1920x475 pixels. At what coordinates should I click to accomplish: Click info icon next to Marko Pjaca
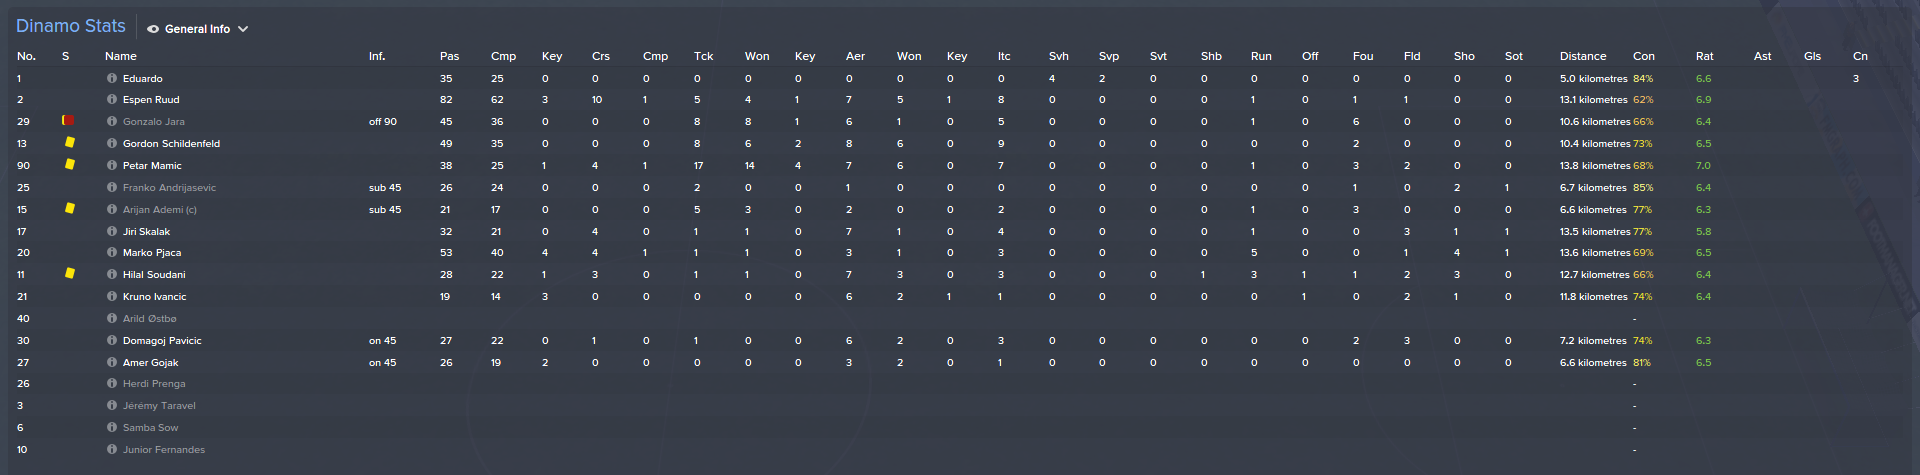[x=112, y=253]
